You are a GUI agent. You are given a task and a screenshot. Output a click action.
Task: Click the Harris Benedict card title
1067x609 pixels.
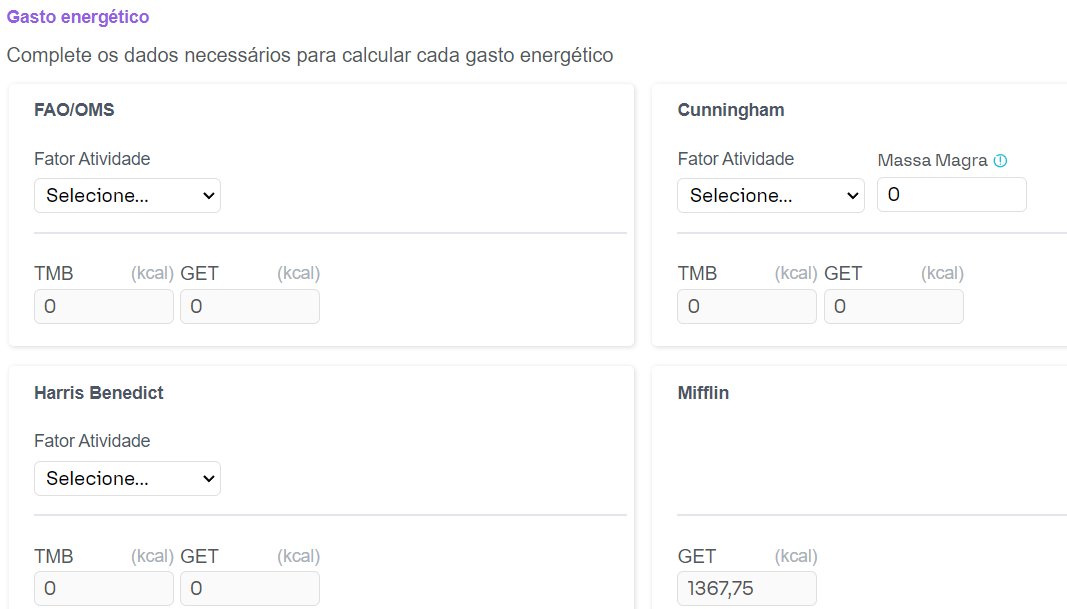[99, 393]
